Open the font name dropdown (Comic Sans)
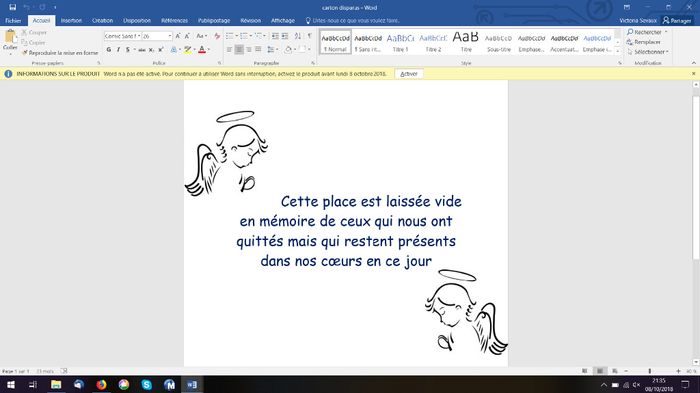The image size is (700, 393). click(139, 36)
